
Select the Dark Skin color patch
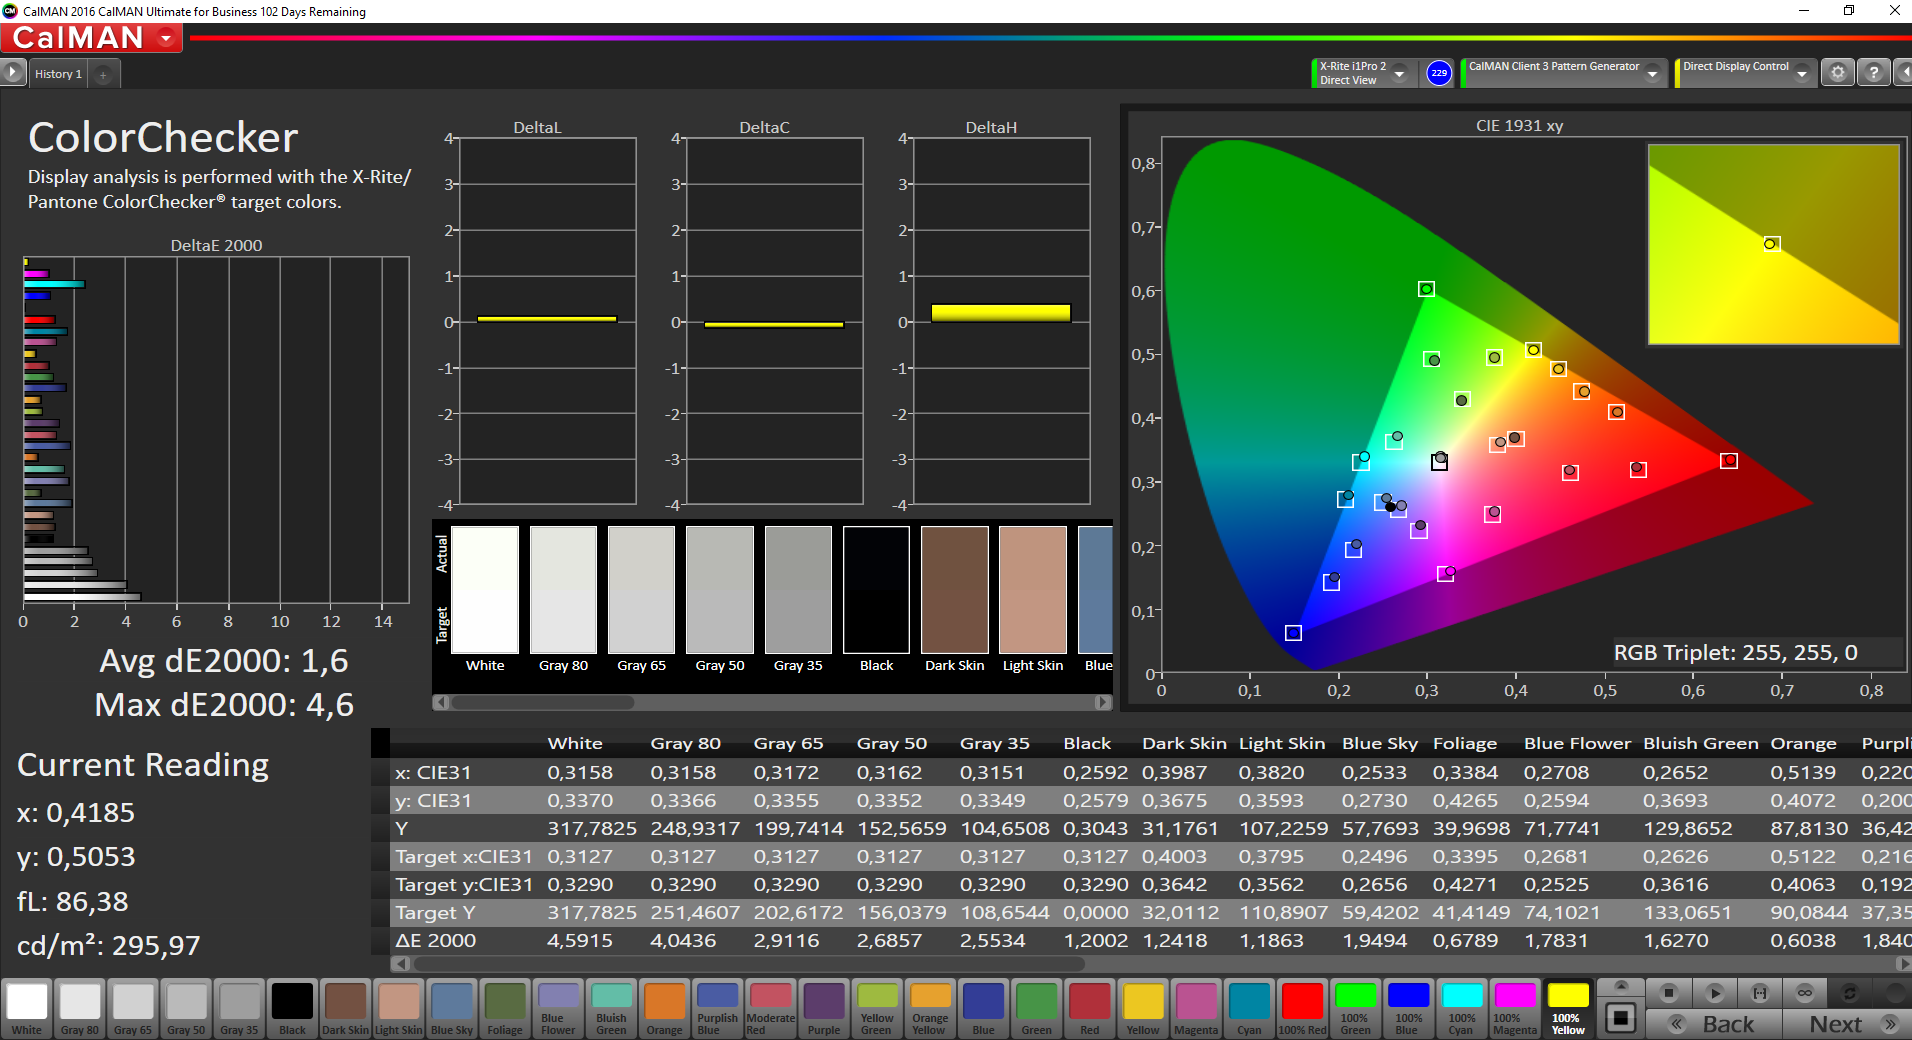(345, 1008)
